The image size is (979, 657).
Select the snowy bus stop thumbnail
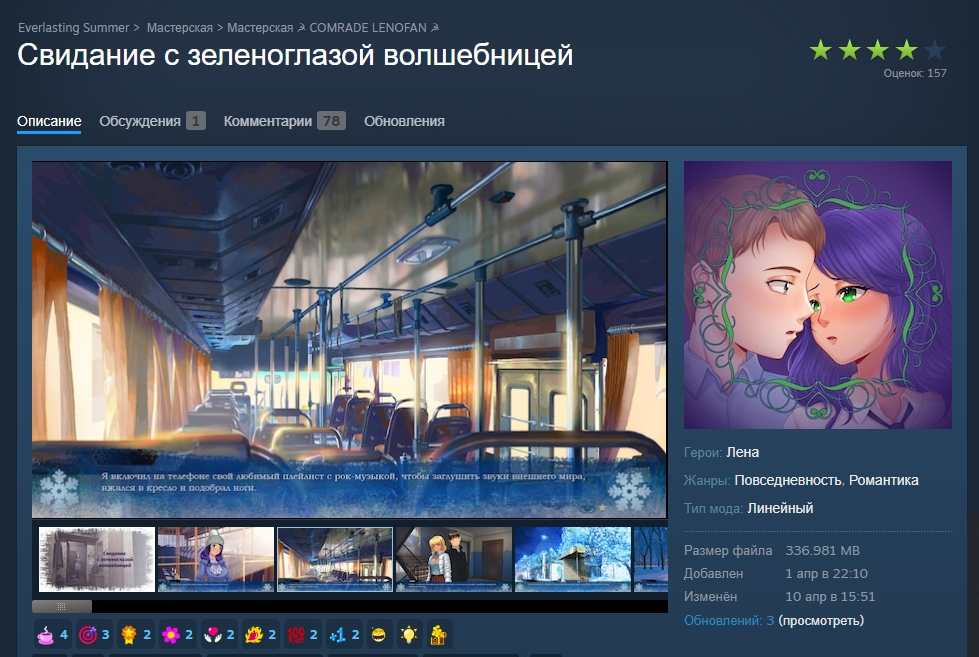point(573,559)
